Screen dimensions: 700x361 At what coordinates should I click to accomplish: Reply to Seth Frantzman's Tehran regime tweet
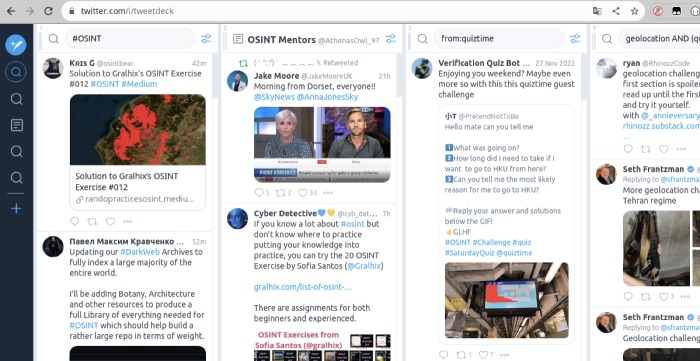[628, 296]
